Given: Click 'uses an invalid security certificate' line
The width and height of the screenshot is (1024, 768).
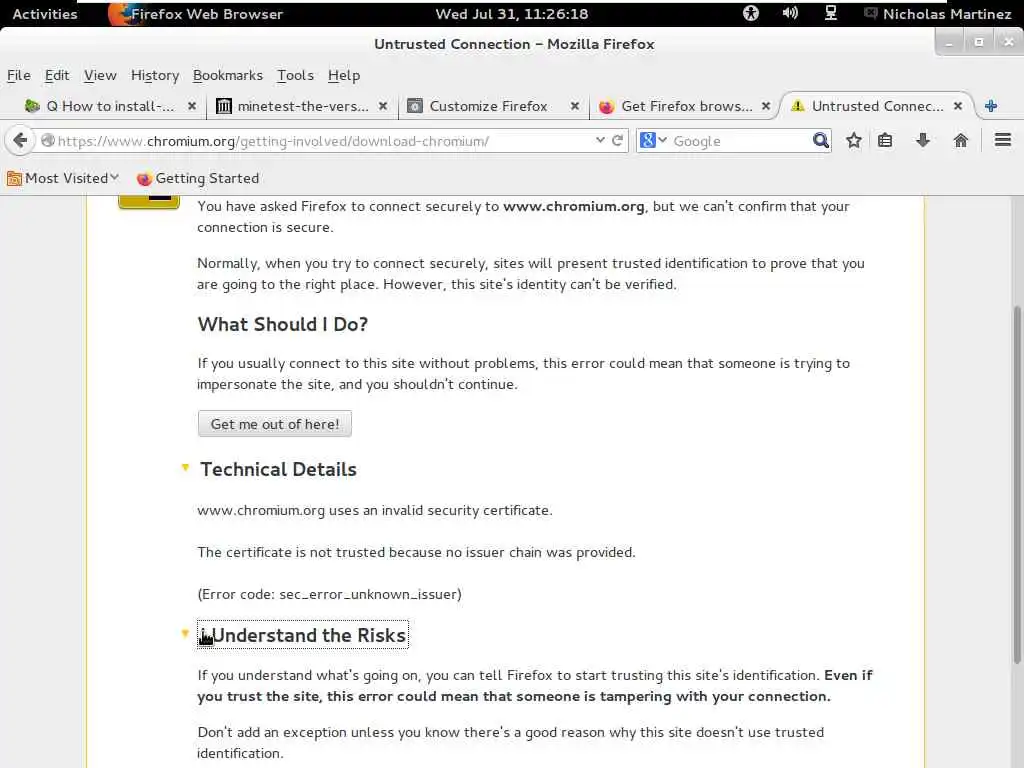Looking at the screenshot, I should [x=375, y=510].
